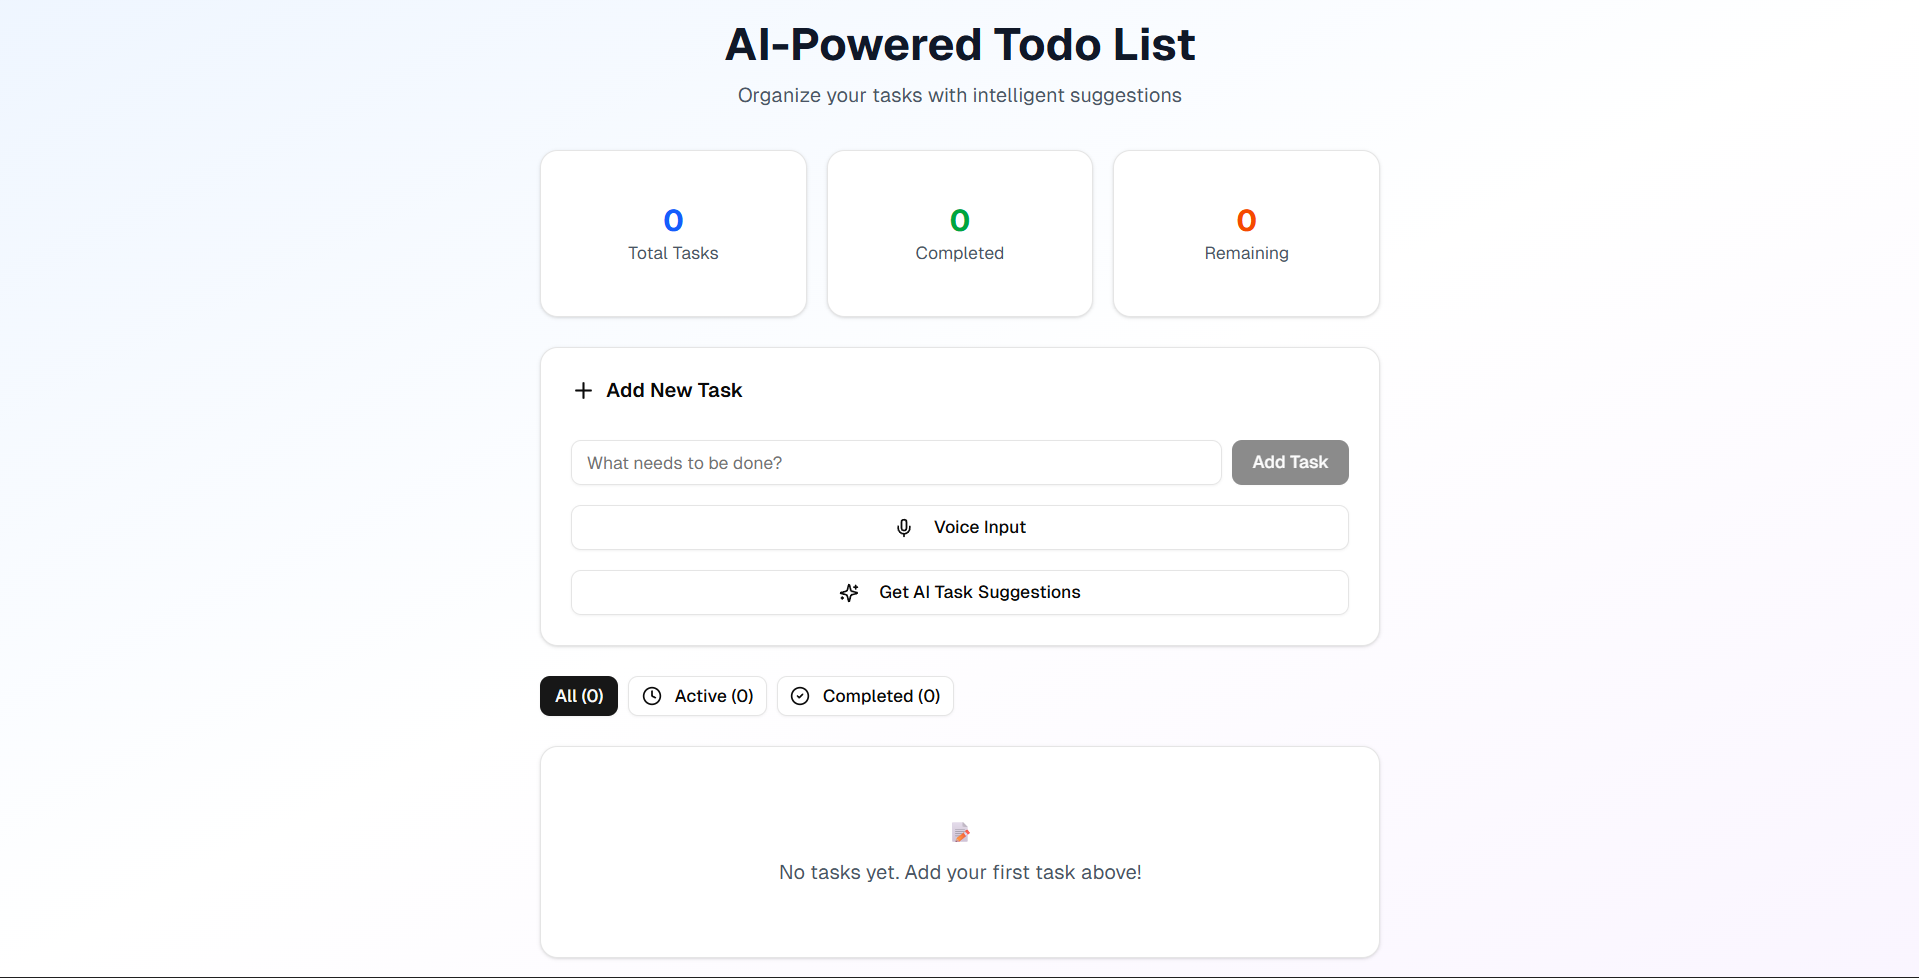Screen dimensions: 1919x978
Task: Click the plus icon beside Add New Task
Action: 583,390
